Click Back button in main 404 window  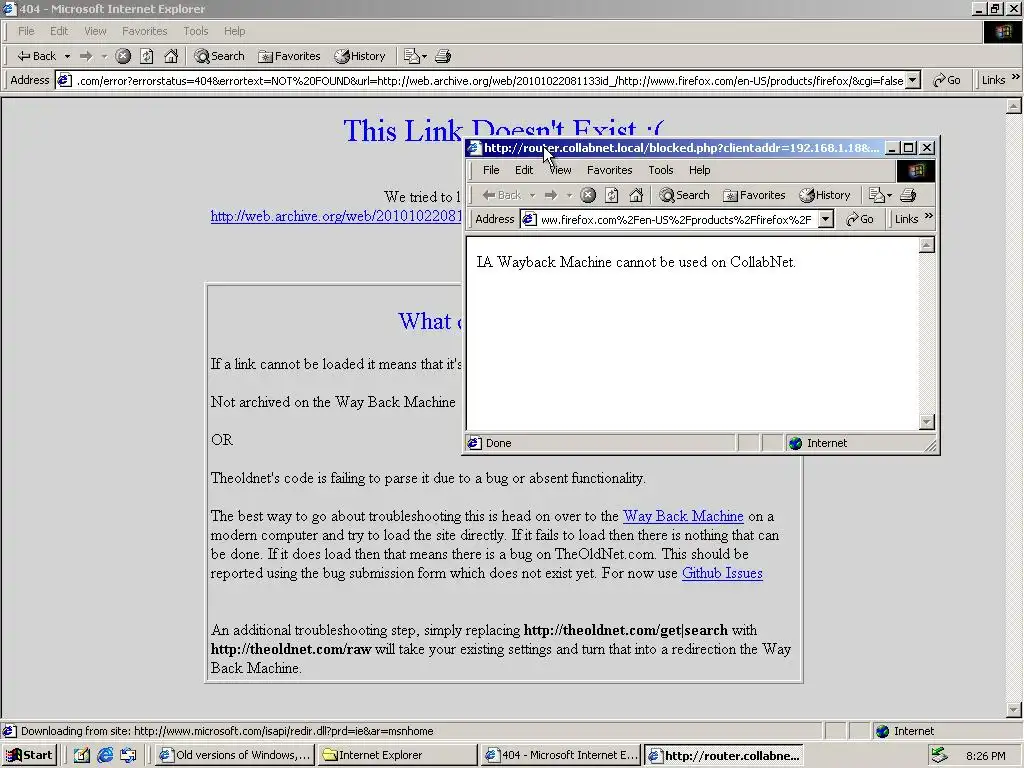tap(36, 56)
